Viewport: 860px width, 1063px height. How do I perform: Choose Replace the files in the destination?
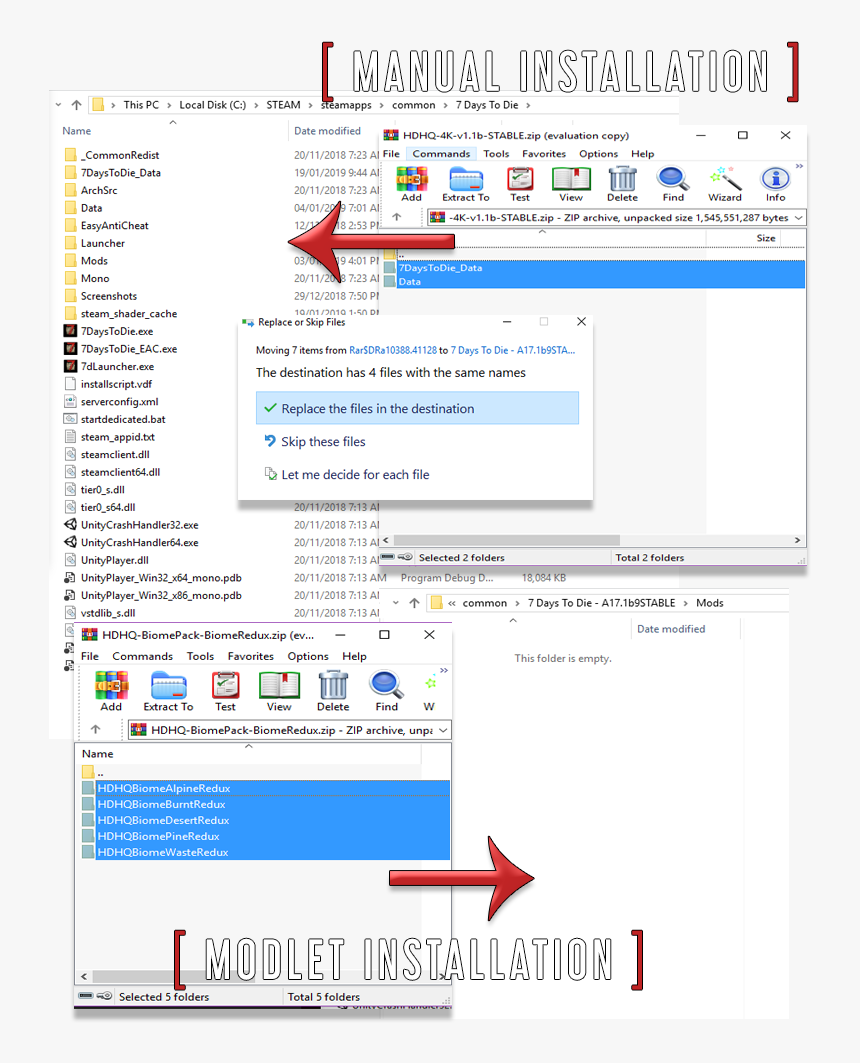tap(417, 408)
